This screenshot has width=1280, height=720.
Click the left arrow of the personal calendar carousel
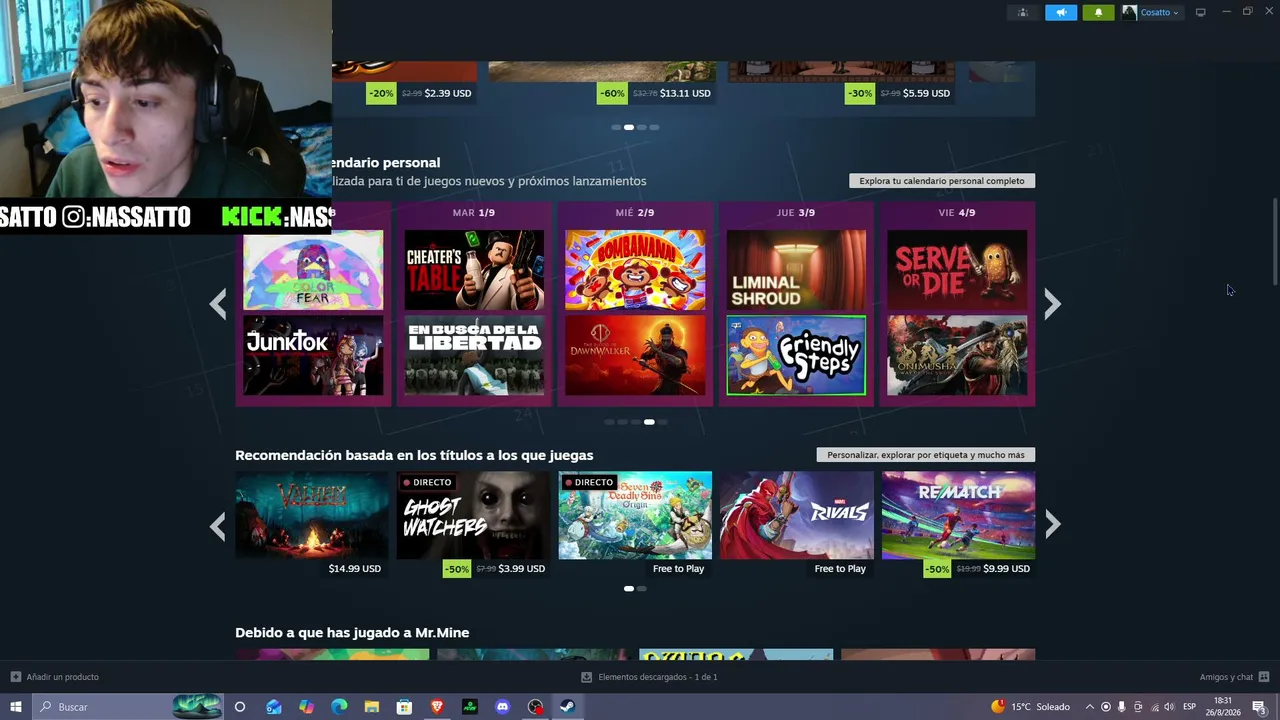(x=218, y=304)
